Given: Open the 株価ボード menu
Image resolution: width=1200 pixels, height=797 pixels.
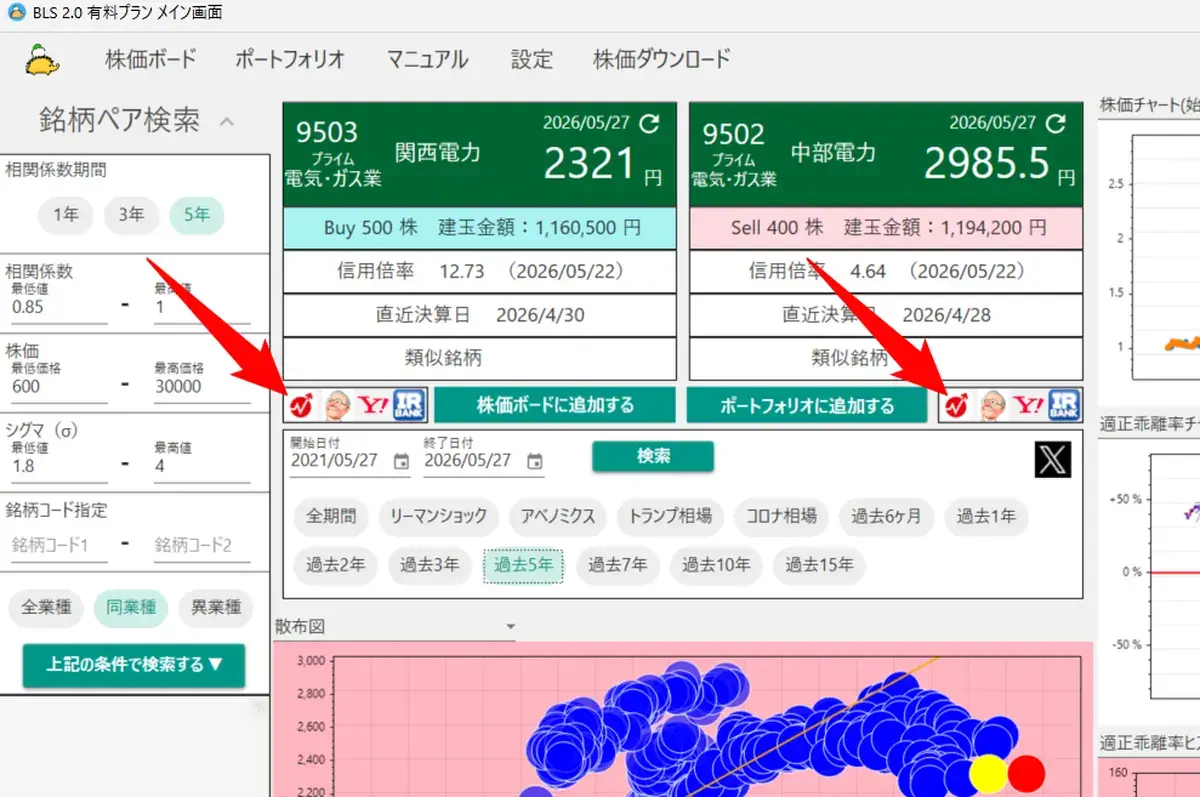Looking at the screenshot, I should [151, 59].
